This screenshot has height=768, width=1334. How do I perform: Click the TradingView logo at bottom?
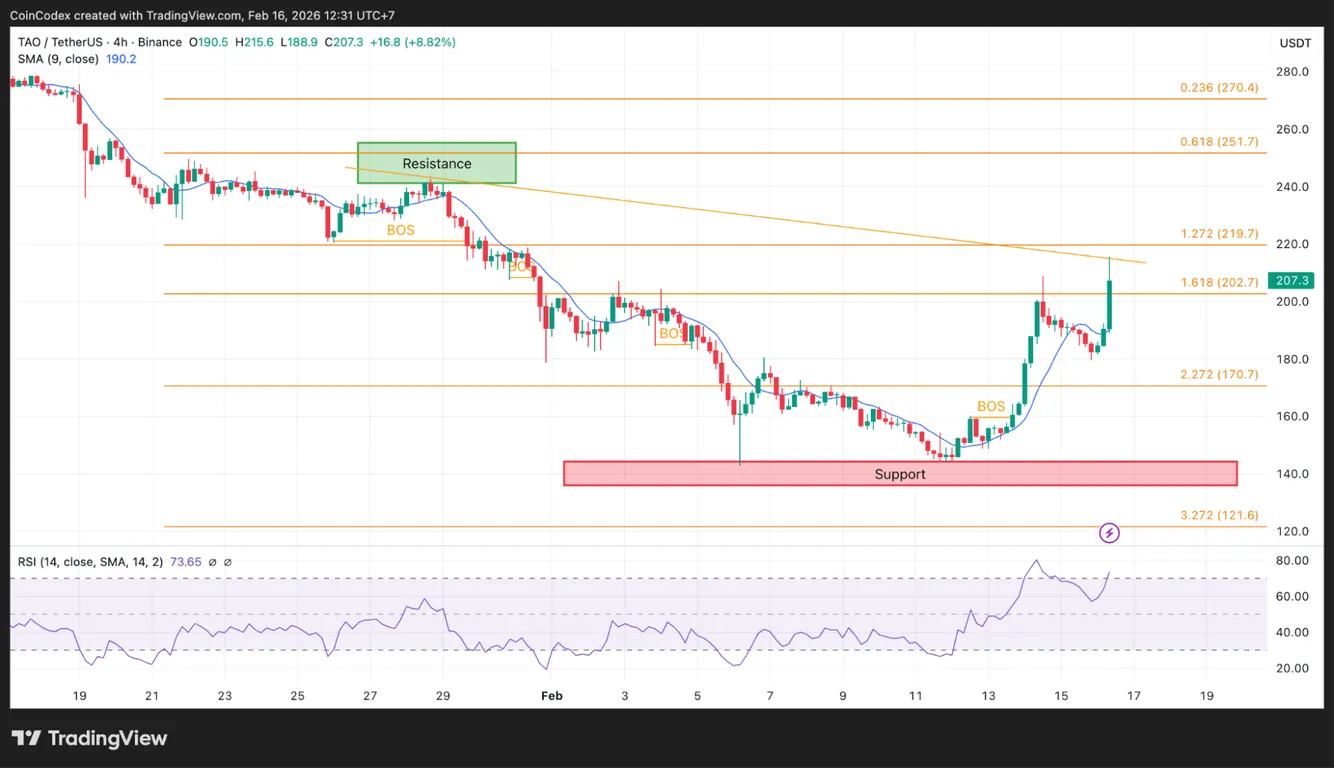pos(89,739)
